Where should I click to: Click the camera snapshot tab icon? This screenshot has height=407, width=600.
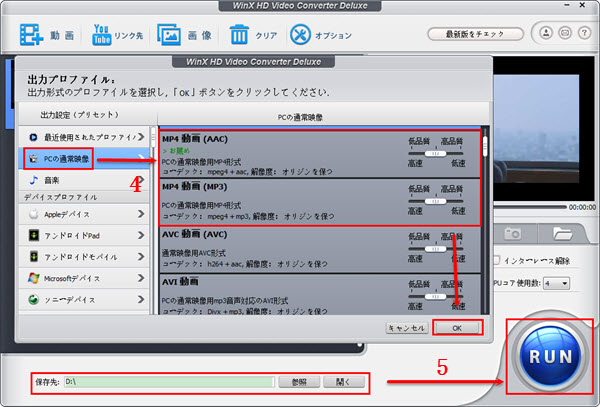click(x=512, y=233)
